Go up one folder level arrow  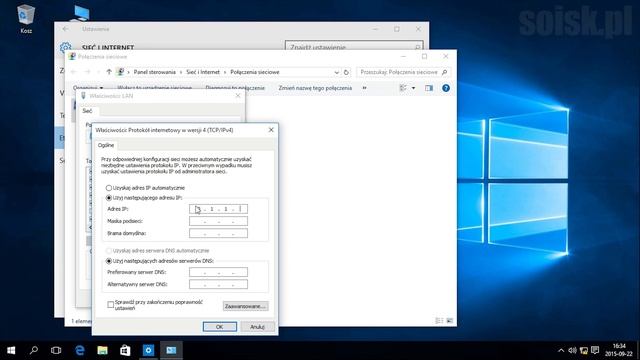point(109,72)
